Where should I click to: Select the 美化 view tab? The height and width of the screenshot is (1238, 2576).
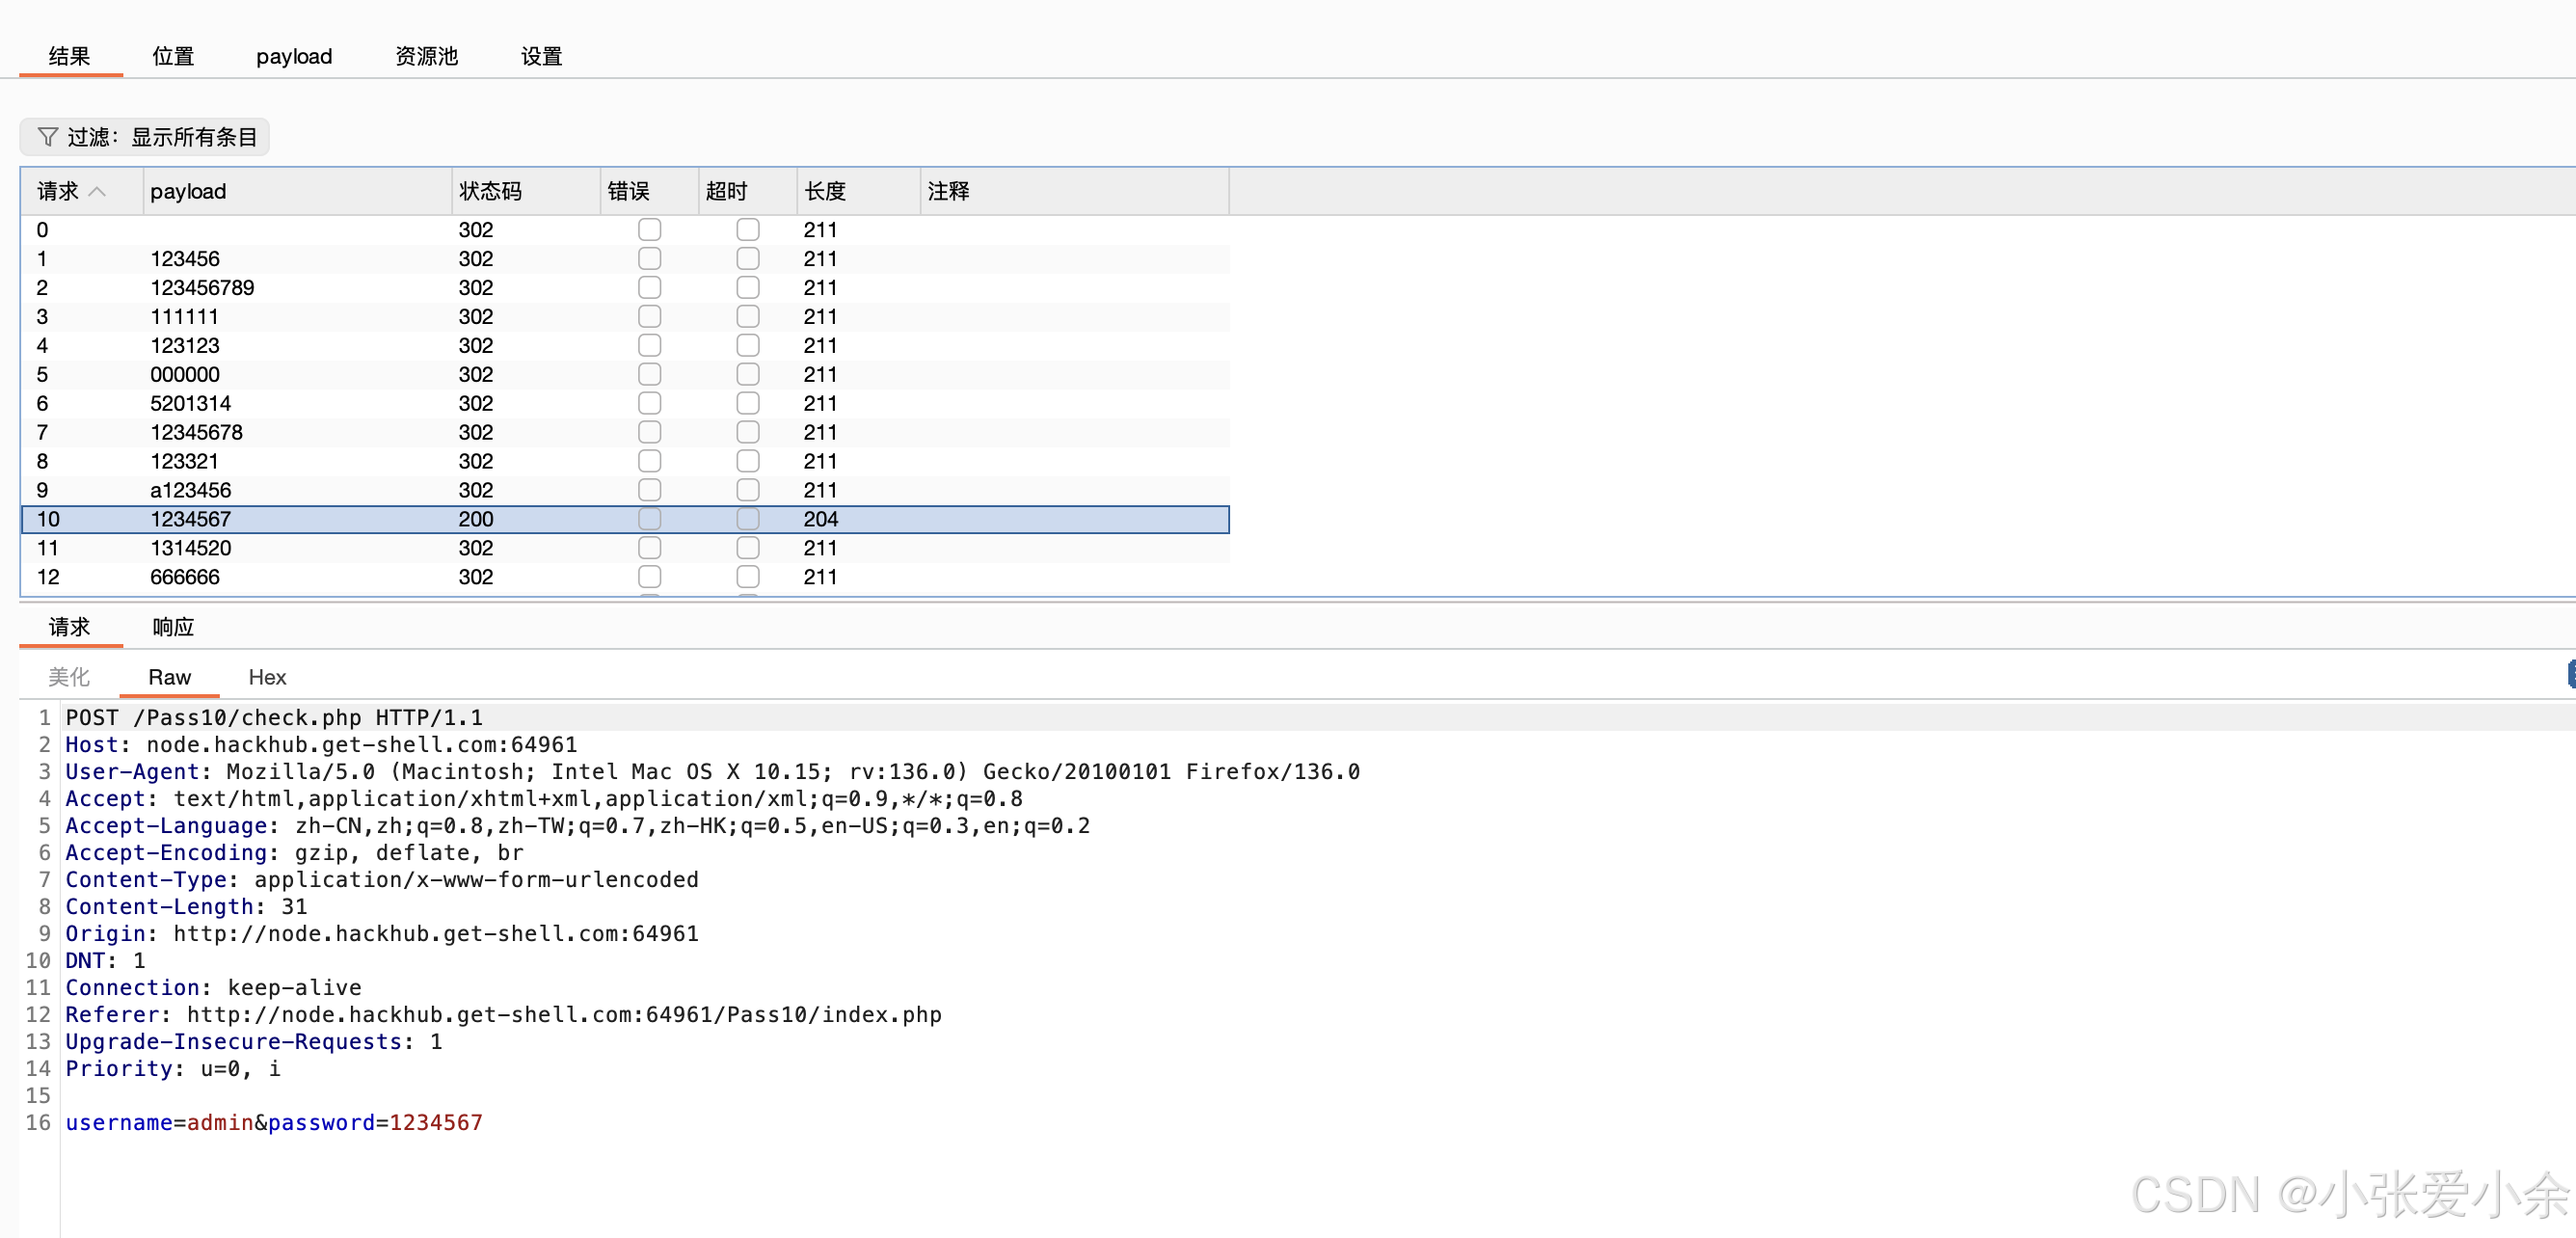pos(69,677)
